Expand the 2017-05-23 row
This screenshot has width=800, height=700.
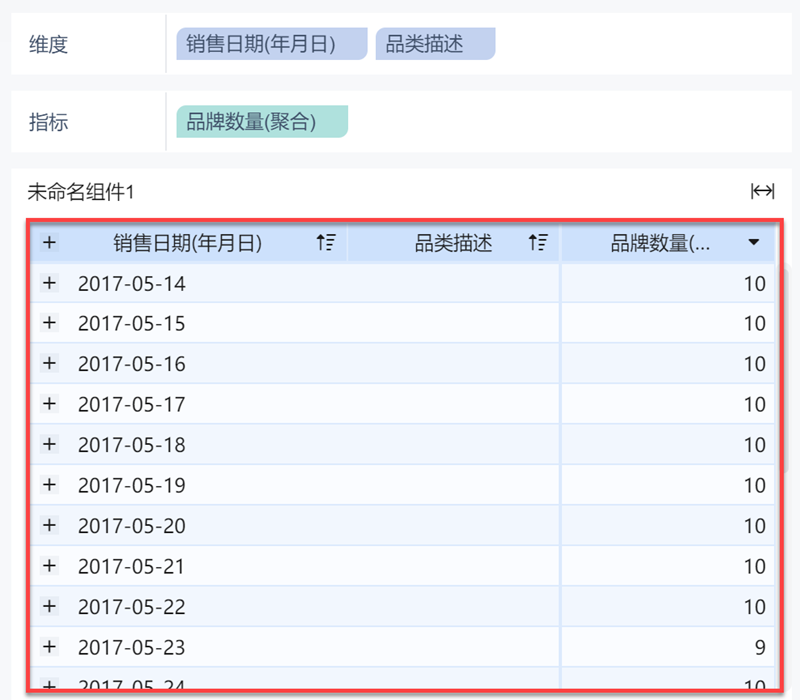(x=50, y=647)
